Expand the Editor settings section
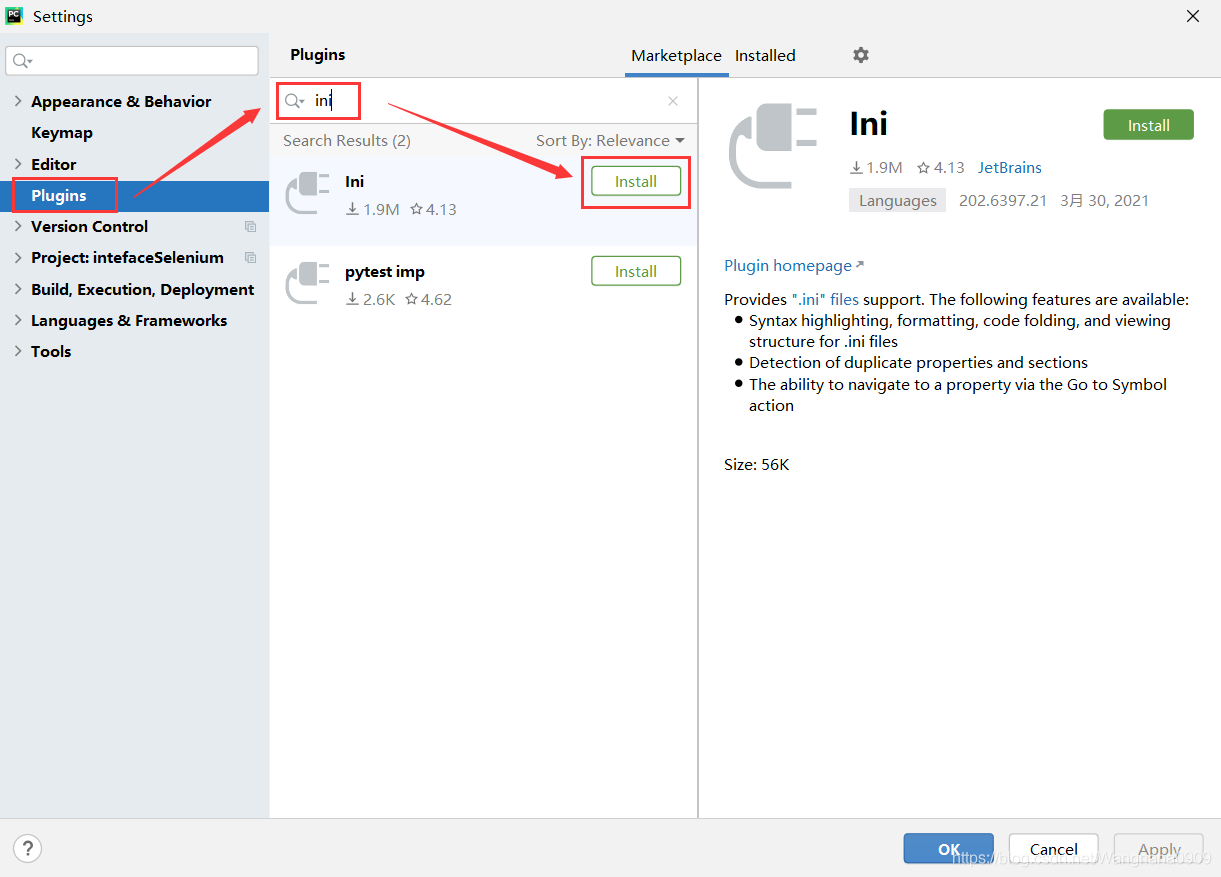 [x=18, y=164]
